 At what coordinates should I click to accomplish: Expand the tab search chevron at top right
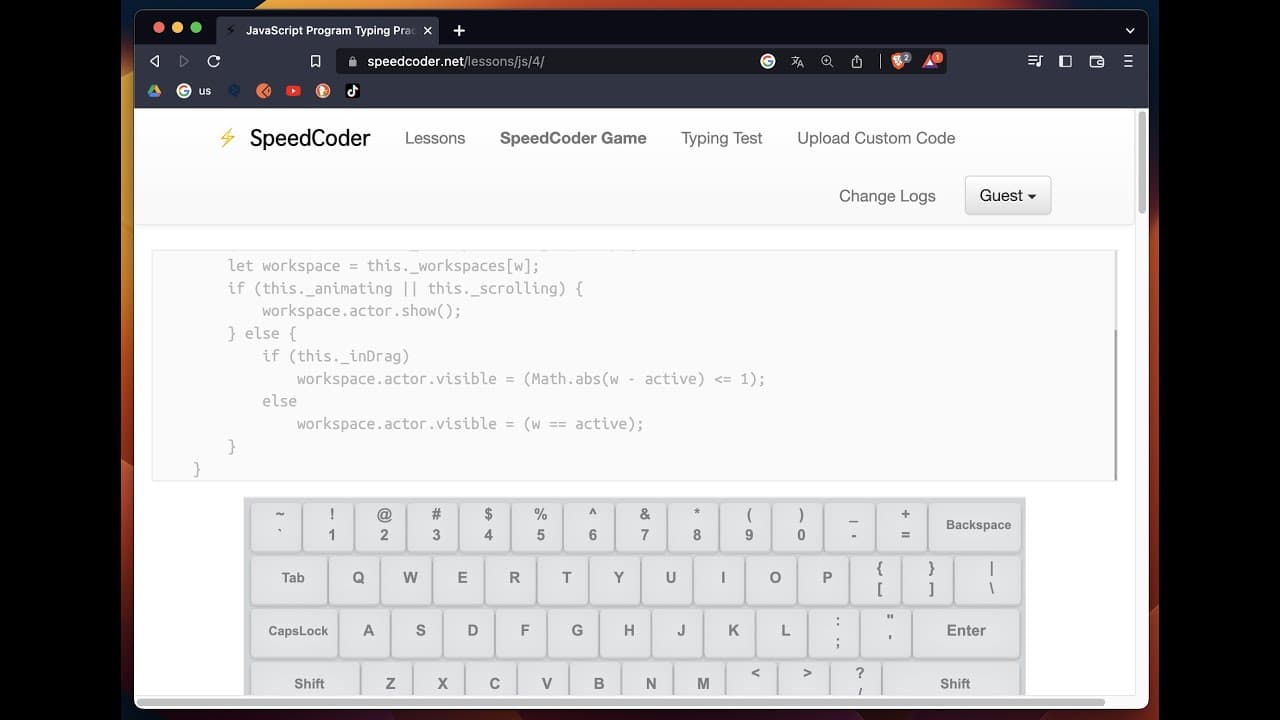[x=1130, y=30]
